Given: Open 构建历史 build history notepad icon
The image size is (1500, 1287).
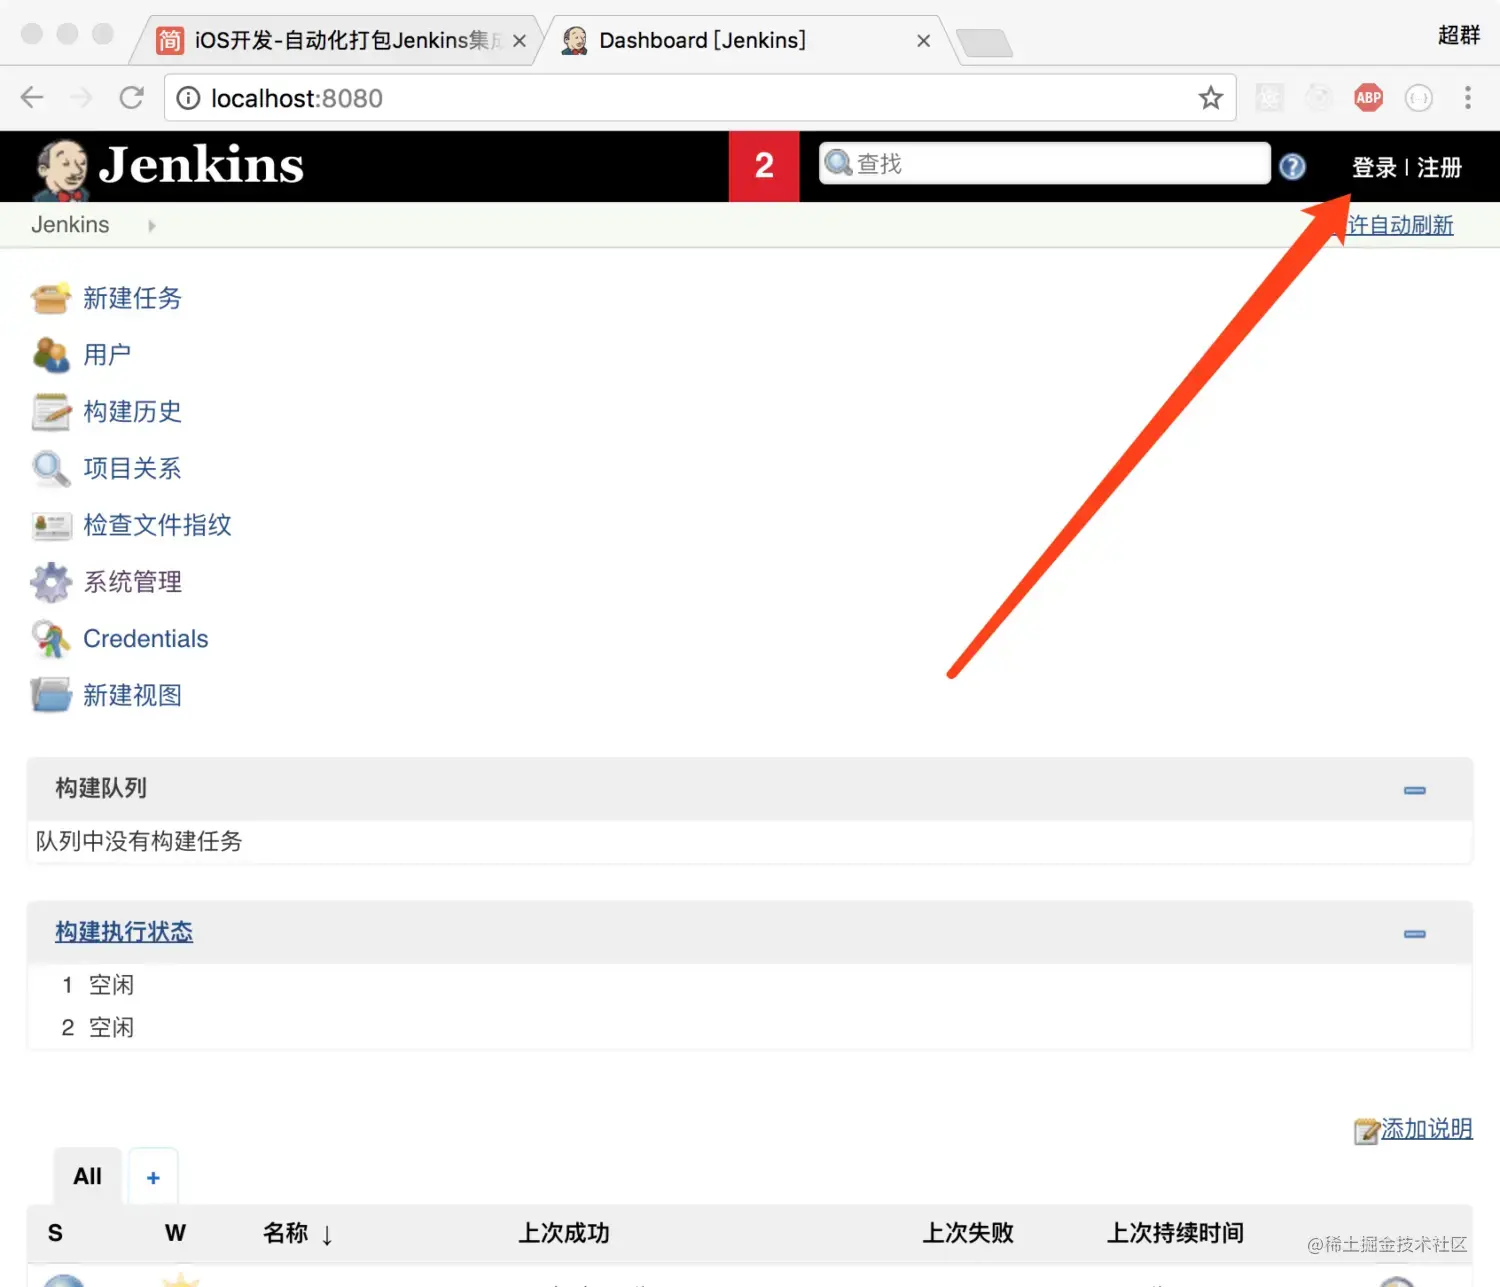Looking at the screenshot, I should pyautogui.click(x=51, y=411).
